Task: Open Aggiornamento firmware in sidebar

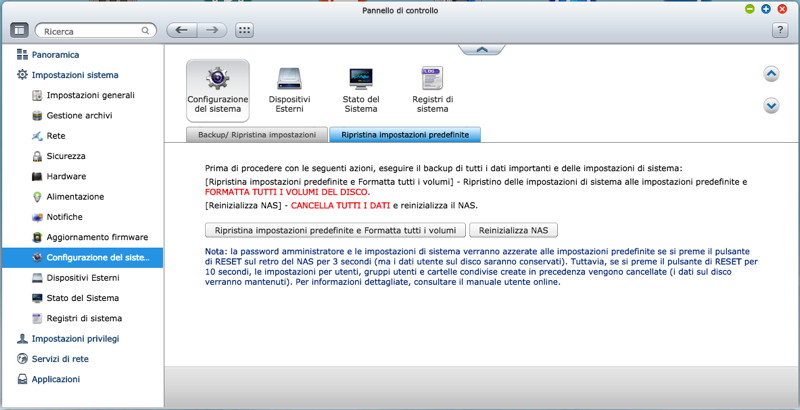Action: (x=96, y=236)
